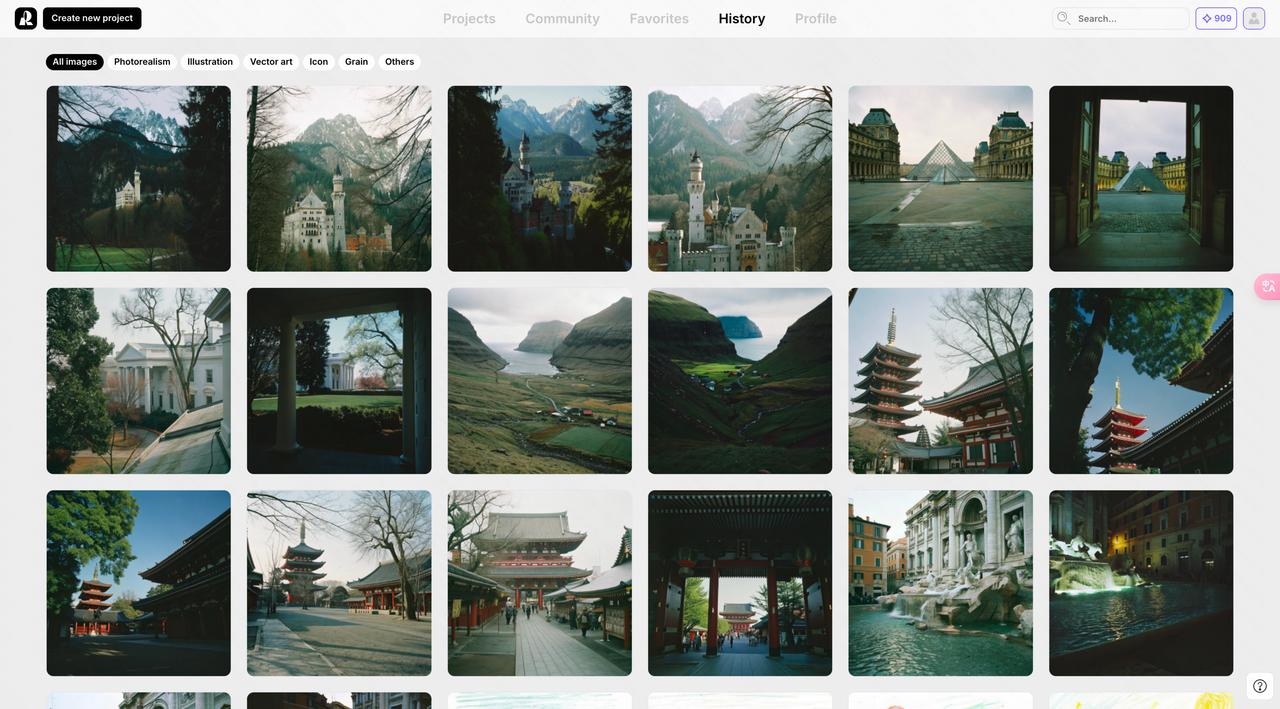Filter by Vector art style
The height and width of the screenshot is (709, 1280).
tap(271, 62)
